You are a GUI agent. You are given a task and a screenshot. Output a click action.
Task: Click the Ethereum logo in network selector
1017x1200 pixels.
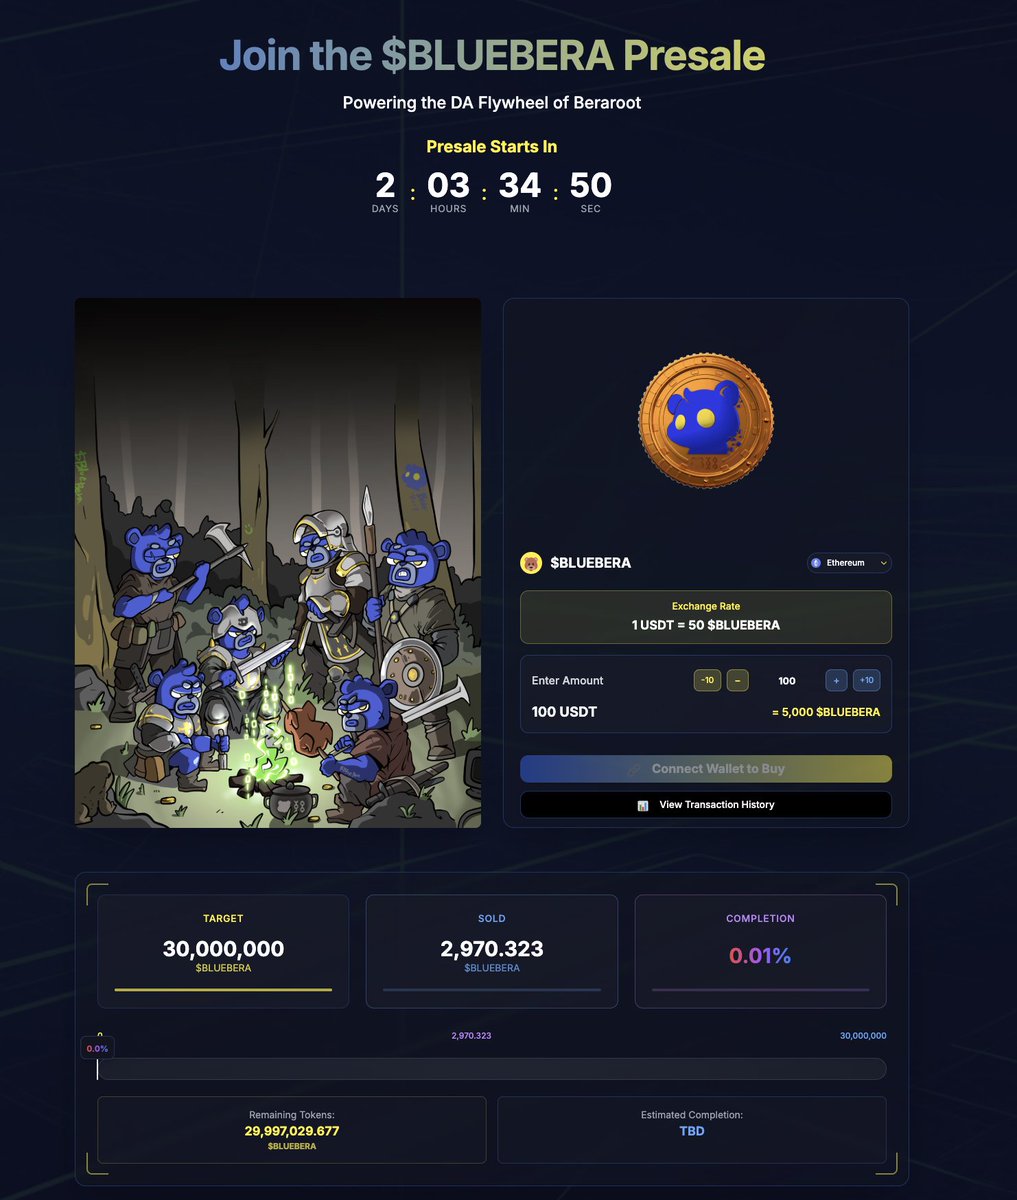pyautogui.click(x=816, y=563)
